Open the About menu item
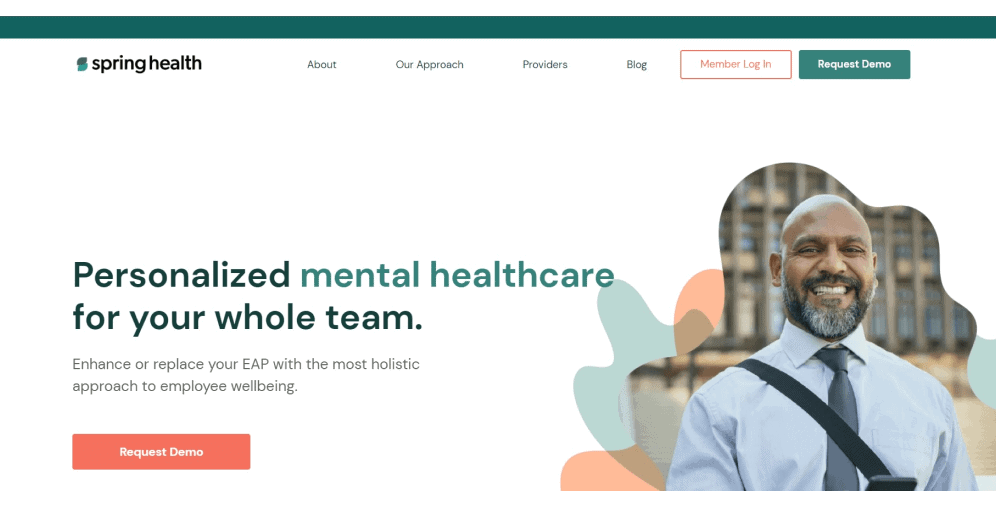The image size is (996, 506). (x=321, y=65)
